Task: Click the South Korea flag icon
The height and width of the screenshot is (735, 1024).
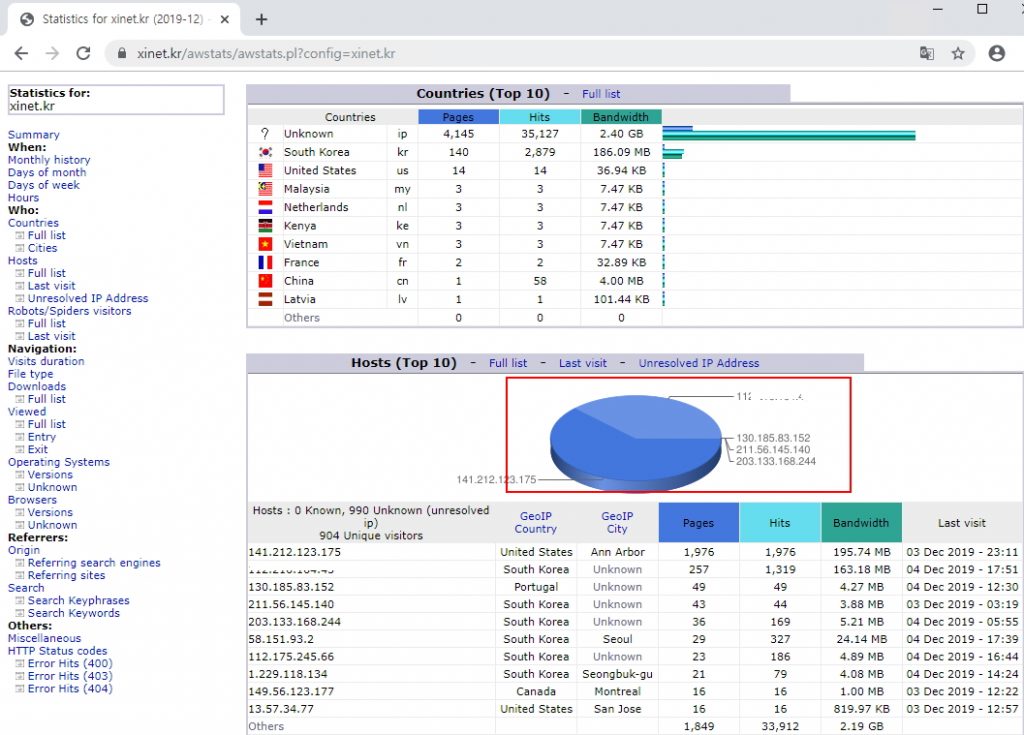Action: pos(265,152)
